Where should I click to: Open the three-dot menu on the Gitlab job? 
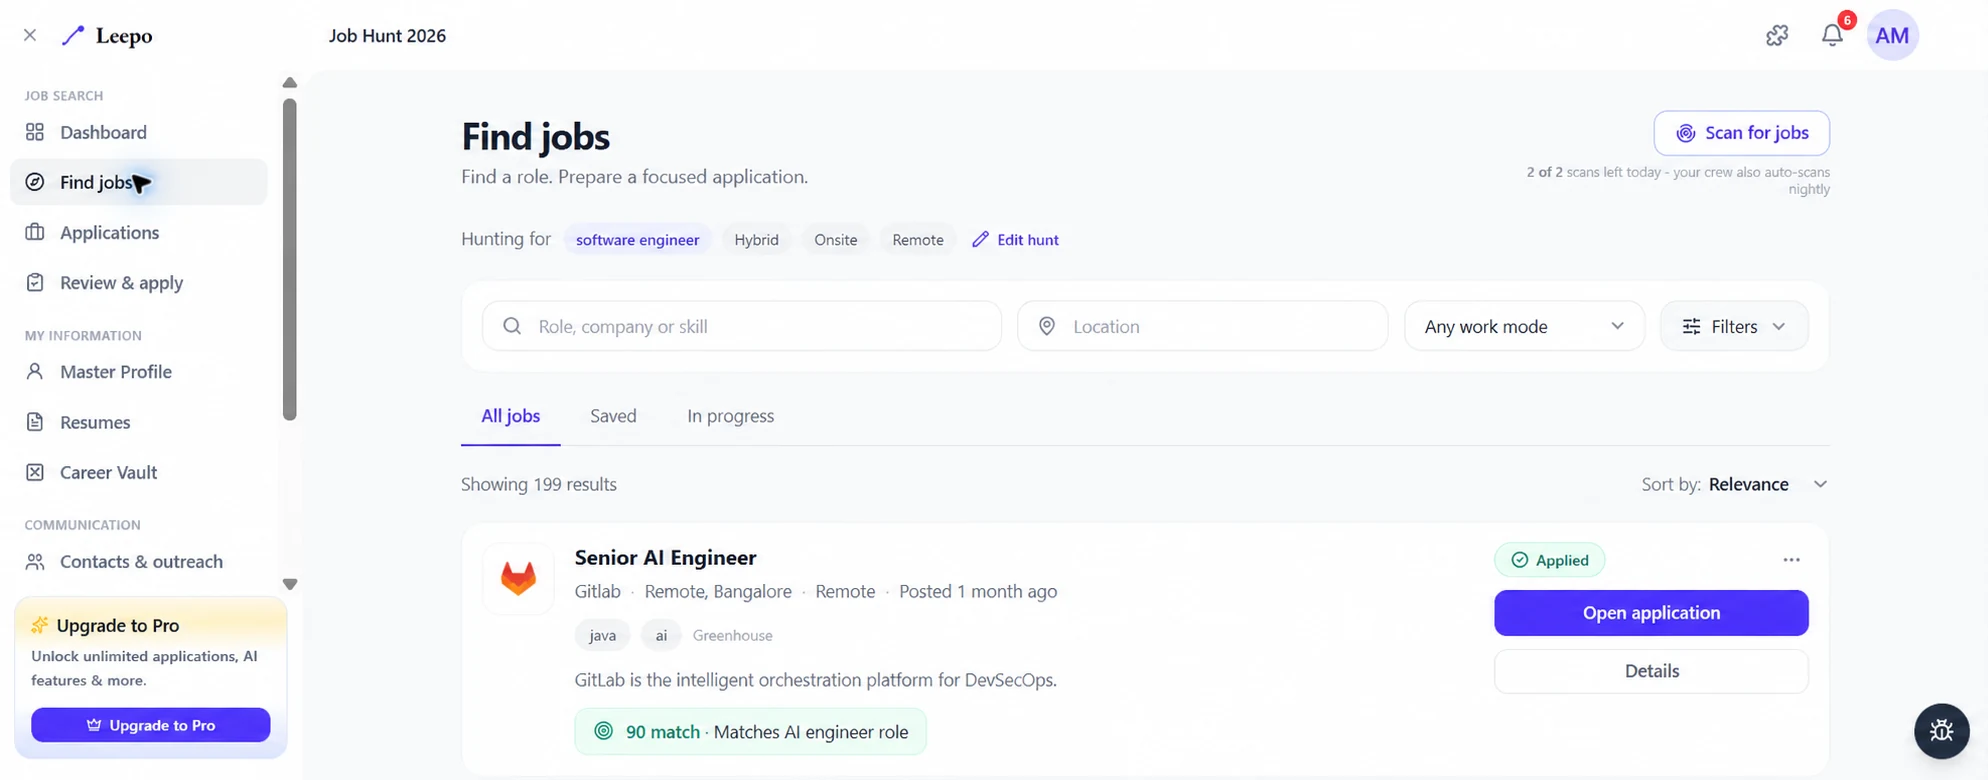pos(1791,560)
